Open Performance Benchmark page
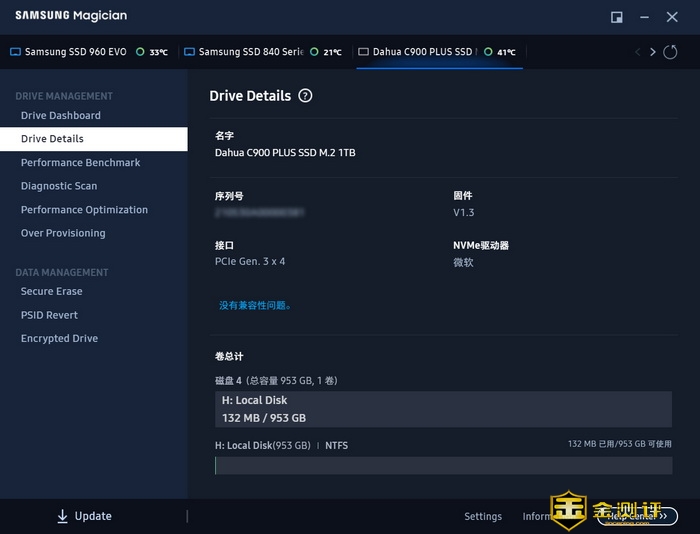700x534 pixels. tap(81, 162)
